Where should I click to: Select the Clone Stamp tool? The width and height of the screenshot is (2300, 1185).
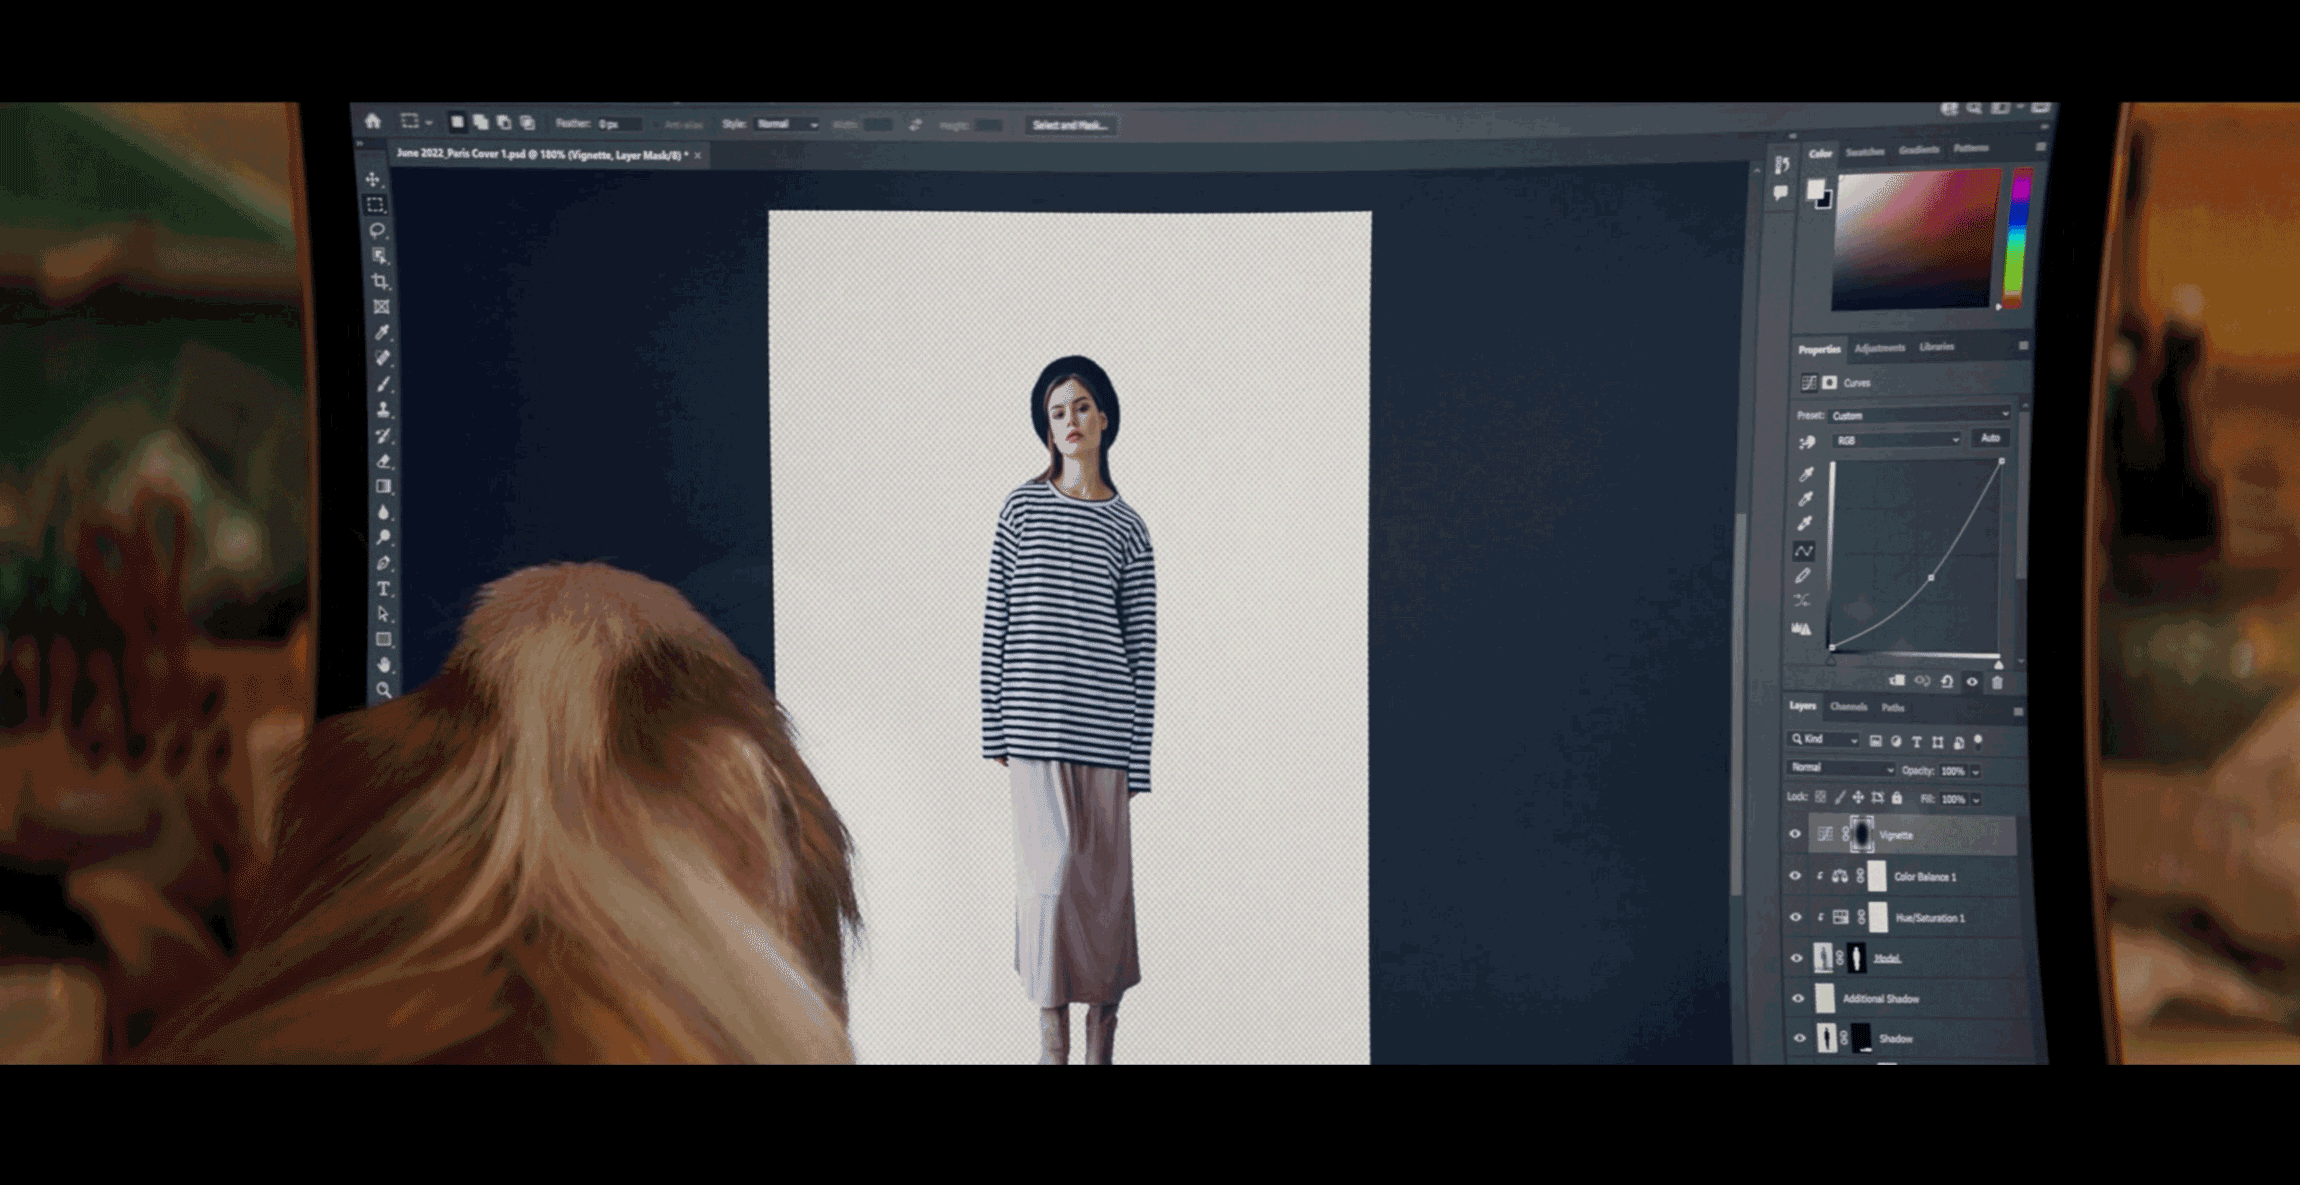coord(383,409)
